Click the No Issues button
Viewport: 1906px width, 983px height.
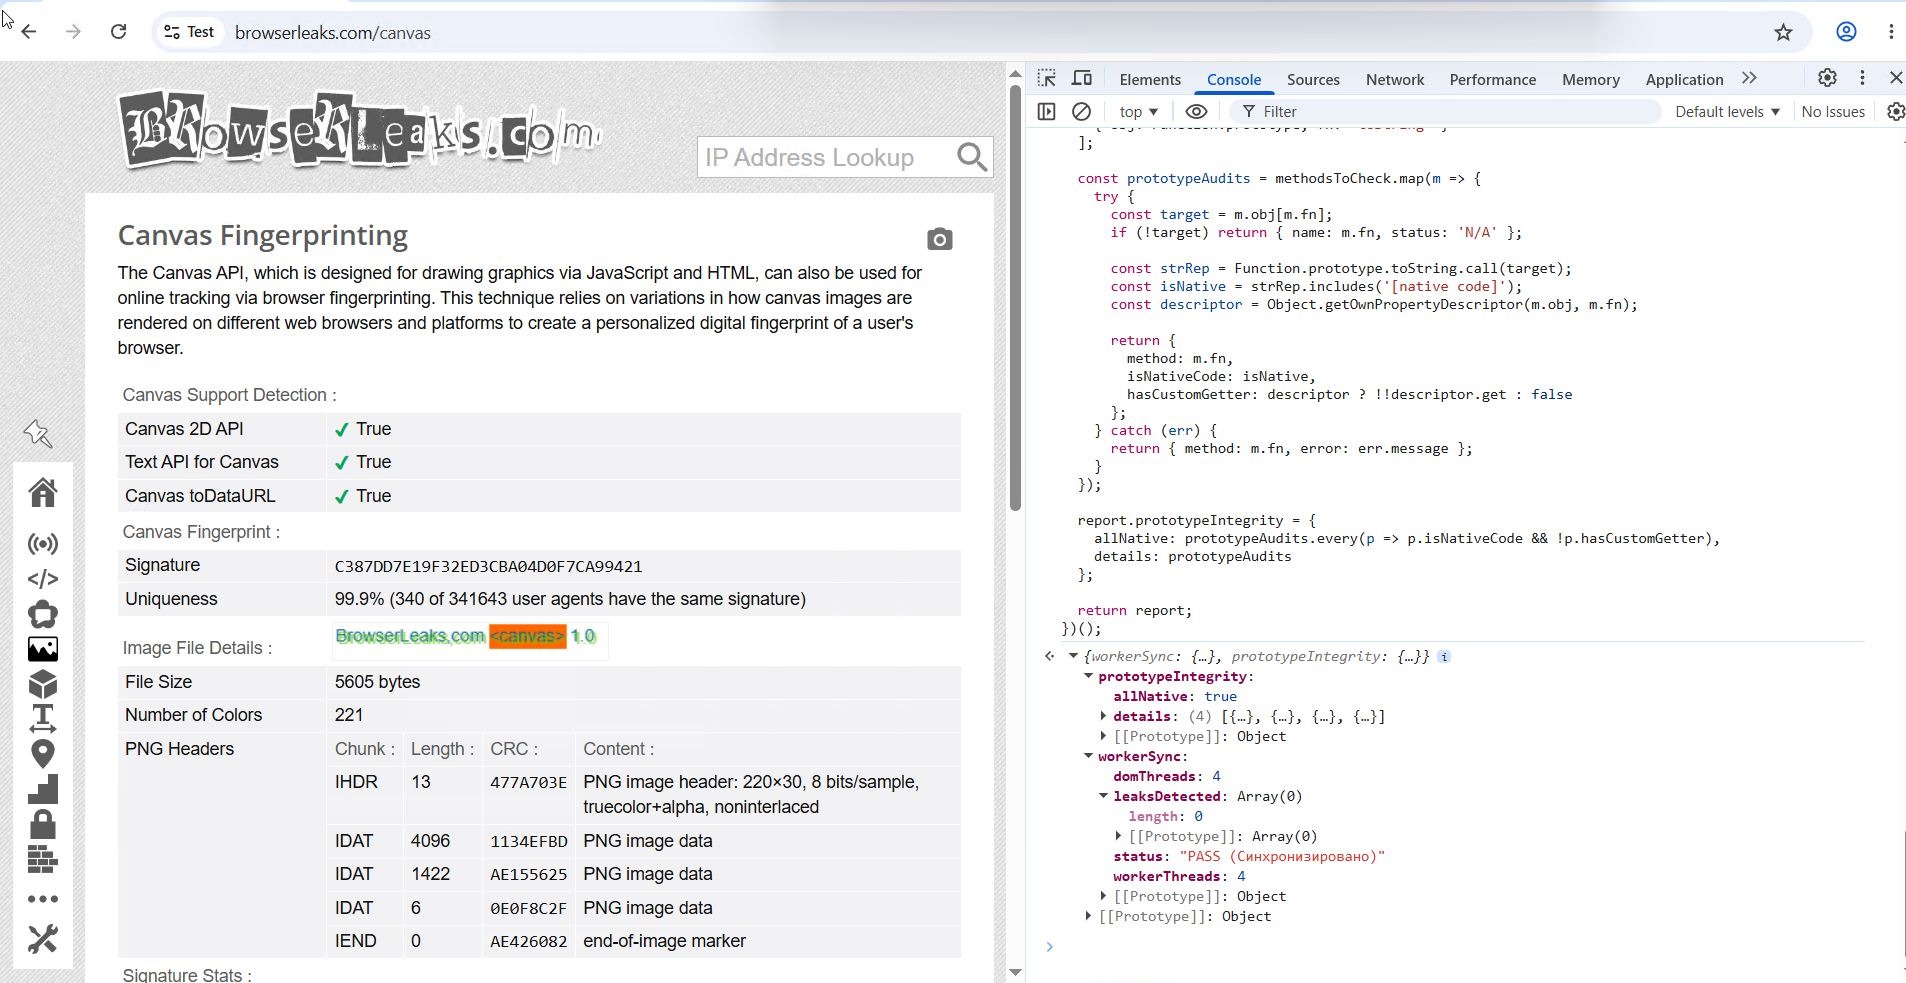click(x=1832, y=111)
